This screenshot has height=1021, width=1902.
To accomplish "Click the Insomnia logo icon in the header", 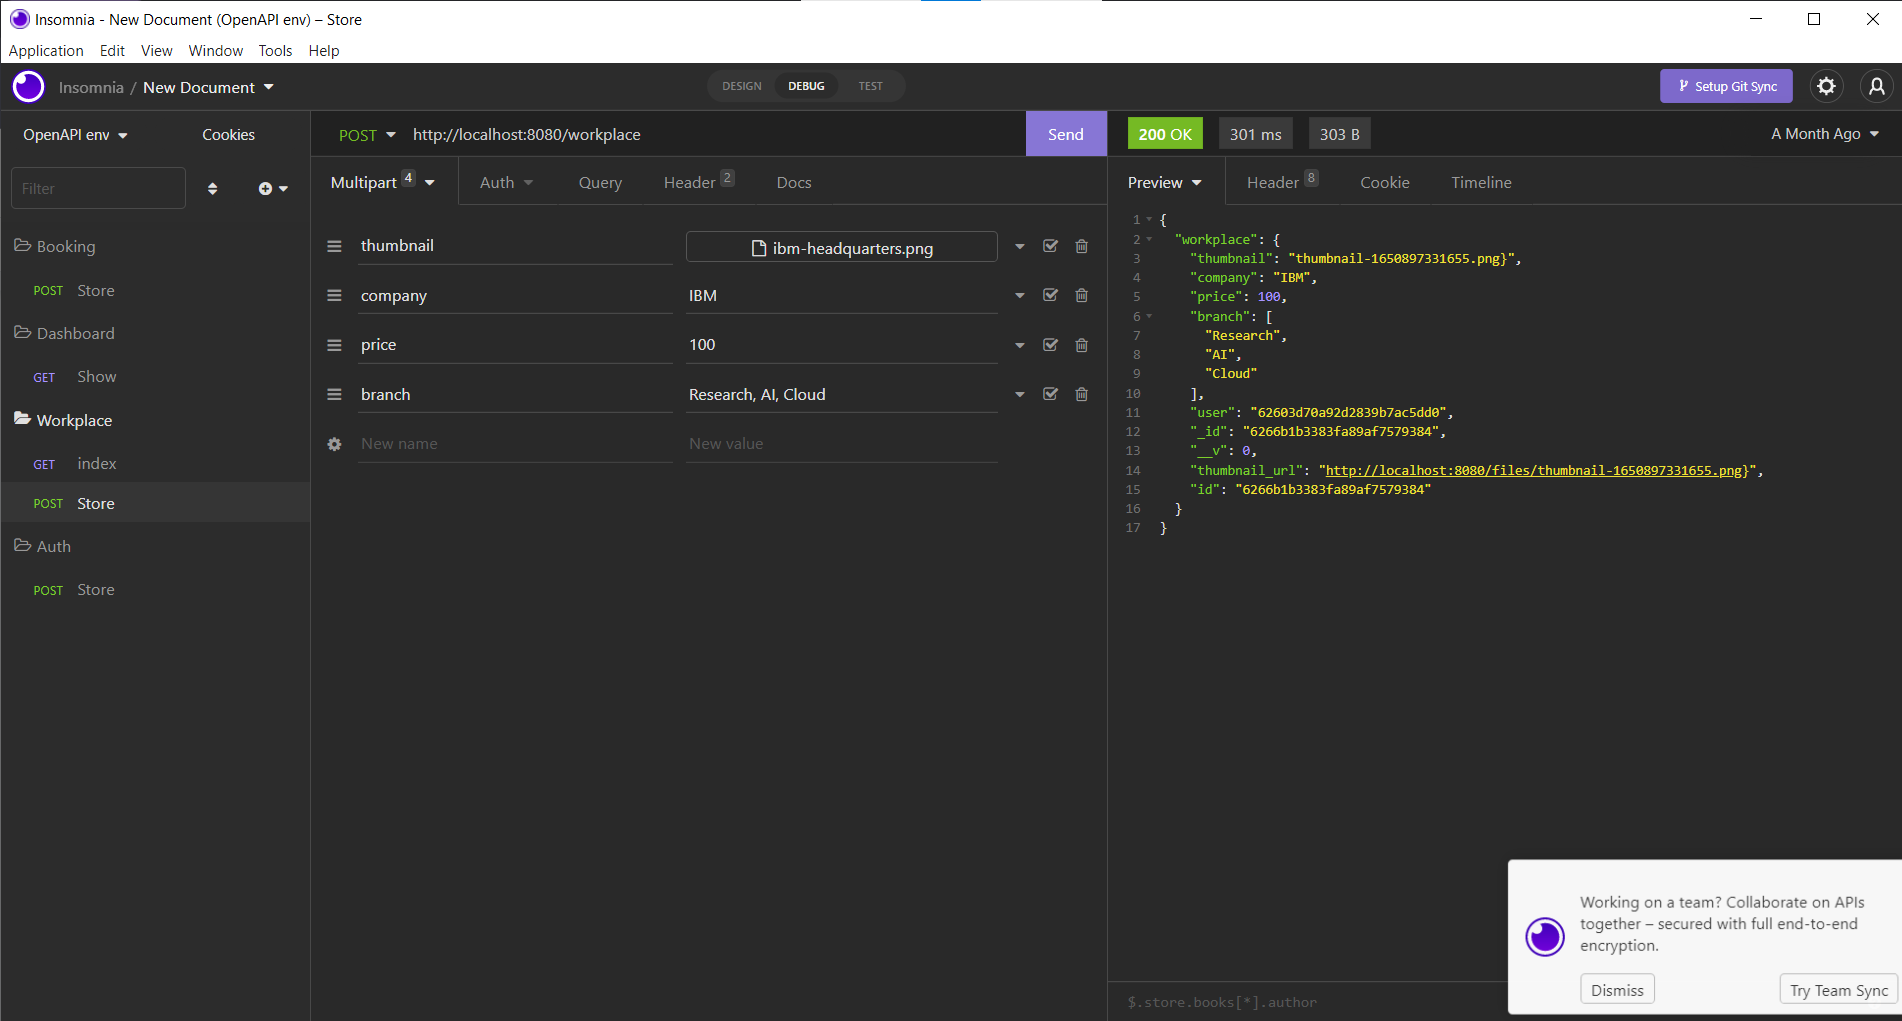I will (28, 87).
